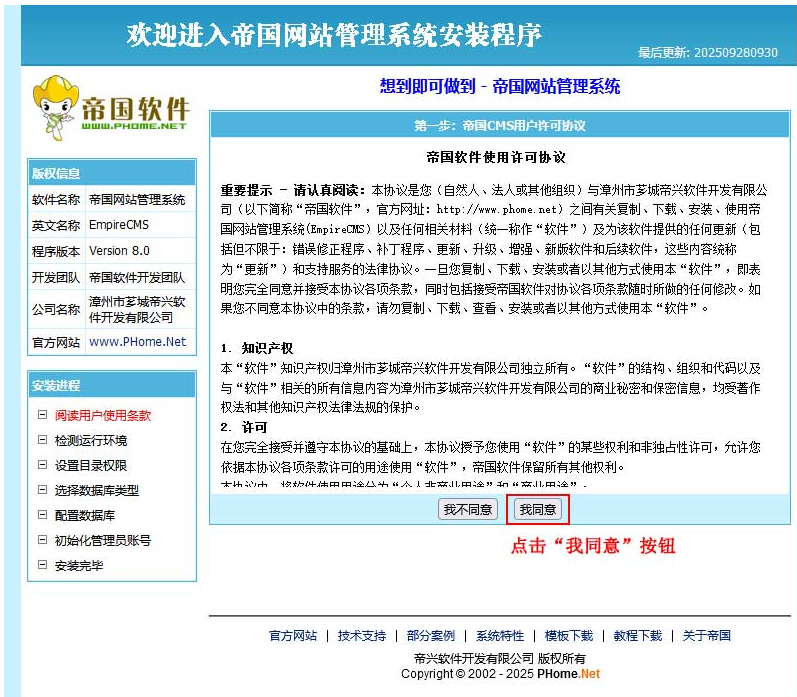
Task: Open 关于帝国 footer link
Action: [x=707, y=635]
